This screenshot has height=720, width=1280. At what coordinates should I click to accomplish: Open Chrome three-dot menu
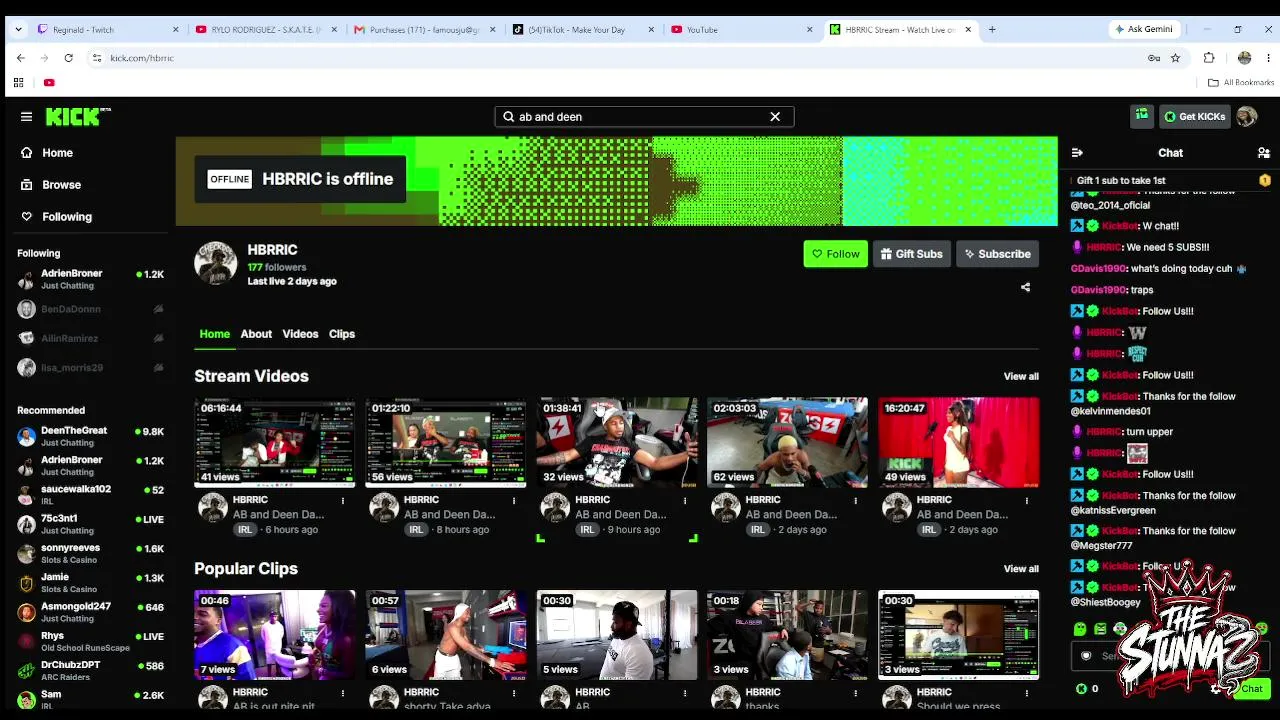[x=1267, y=58]
